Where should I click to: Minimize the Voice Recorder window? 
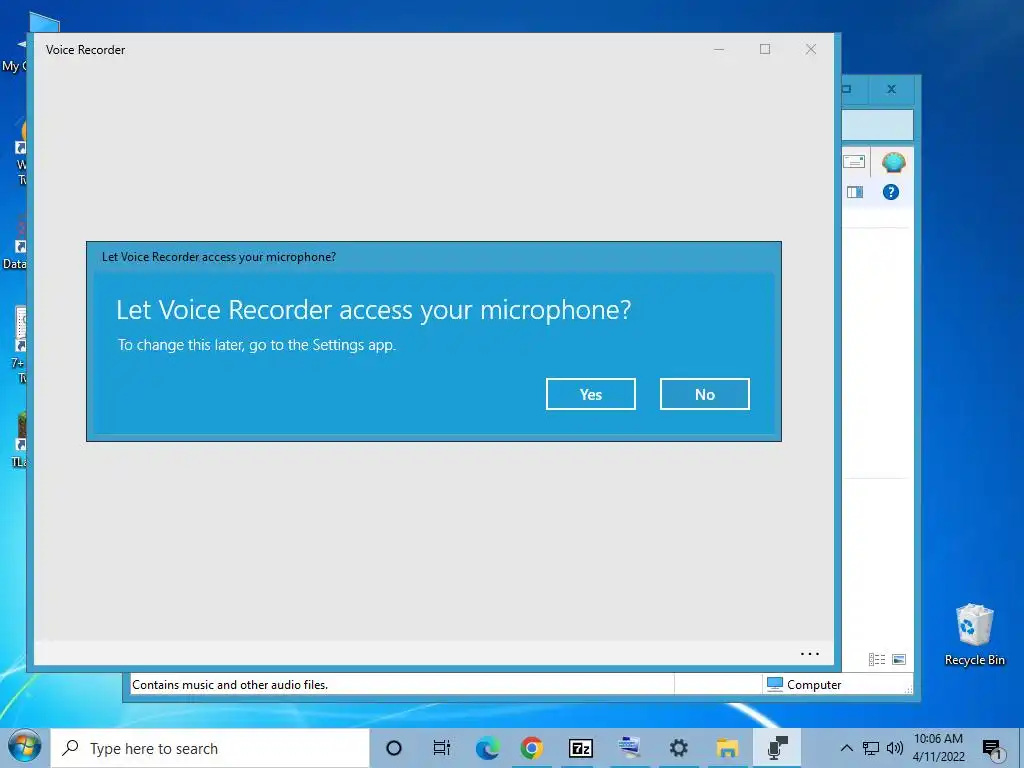click(719, 49)
